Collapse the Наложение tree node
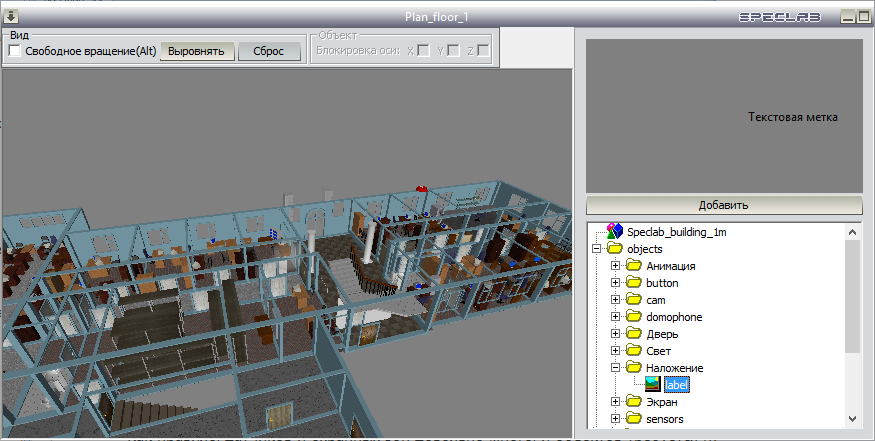Viewport: 875px width, 441px height. 615,367
